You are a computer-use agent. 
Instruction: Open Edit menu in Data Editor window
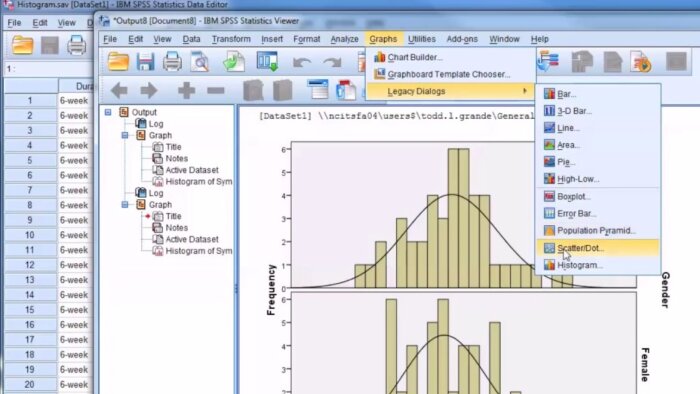point(40,22)
